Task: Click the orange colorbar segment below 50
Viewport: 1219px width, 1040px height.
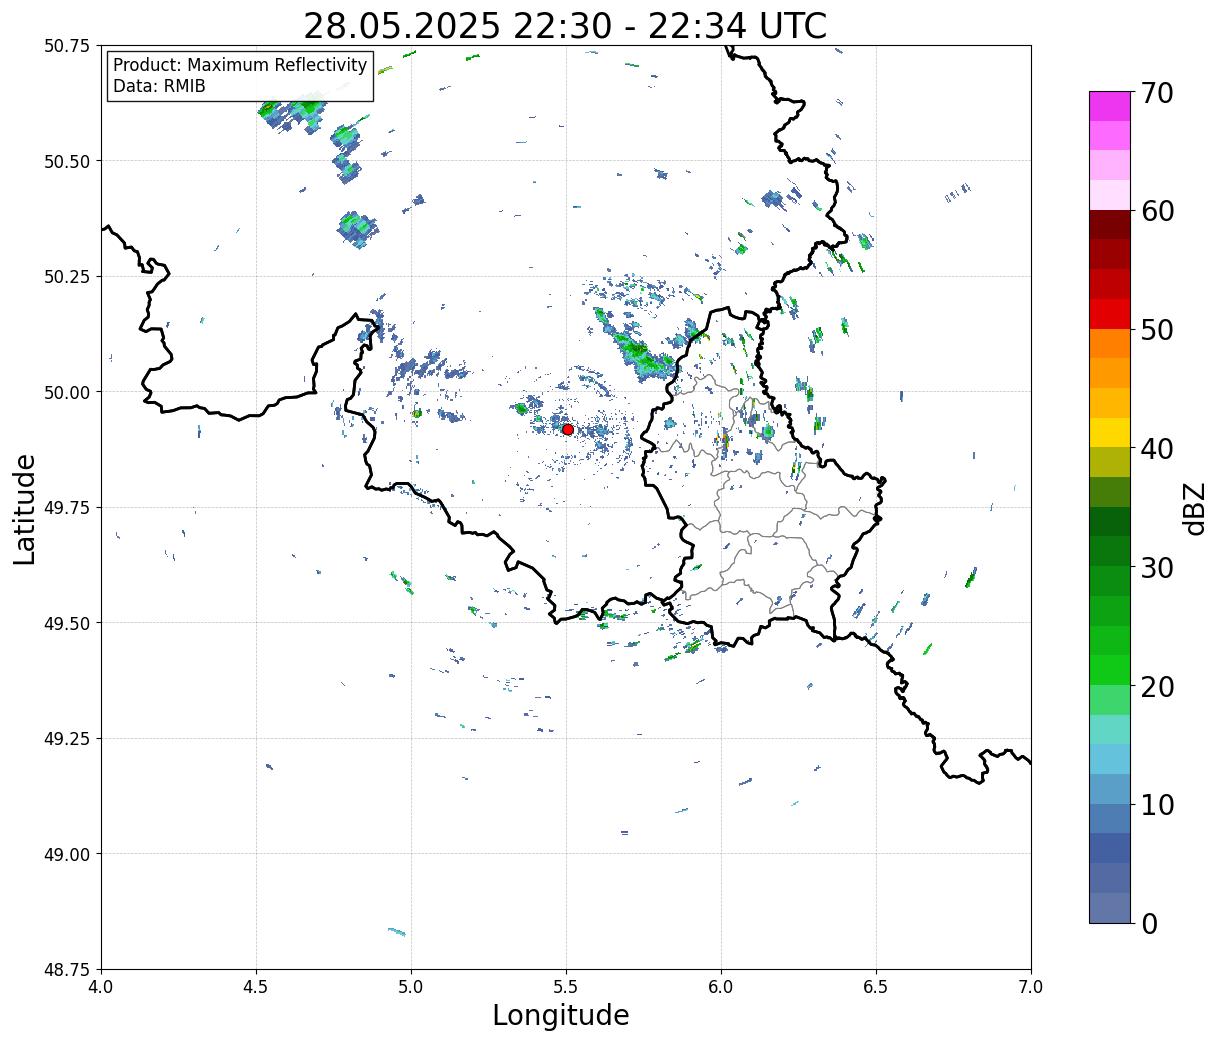Action: click(1110, 344)
